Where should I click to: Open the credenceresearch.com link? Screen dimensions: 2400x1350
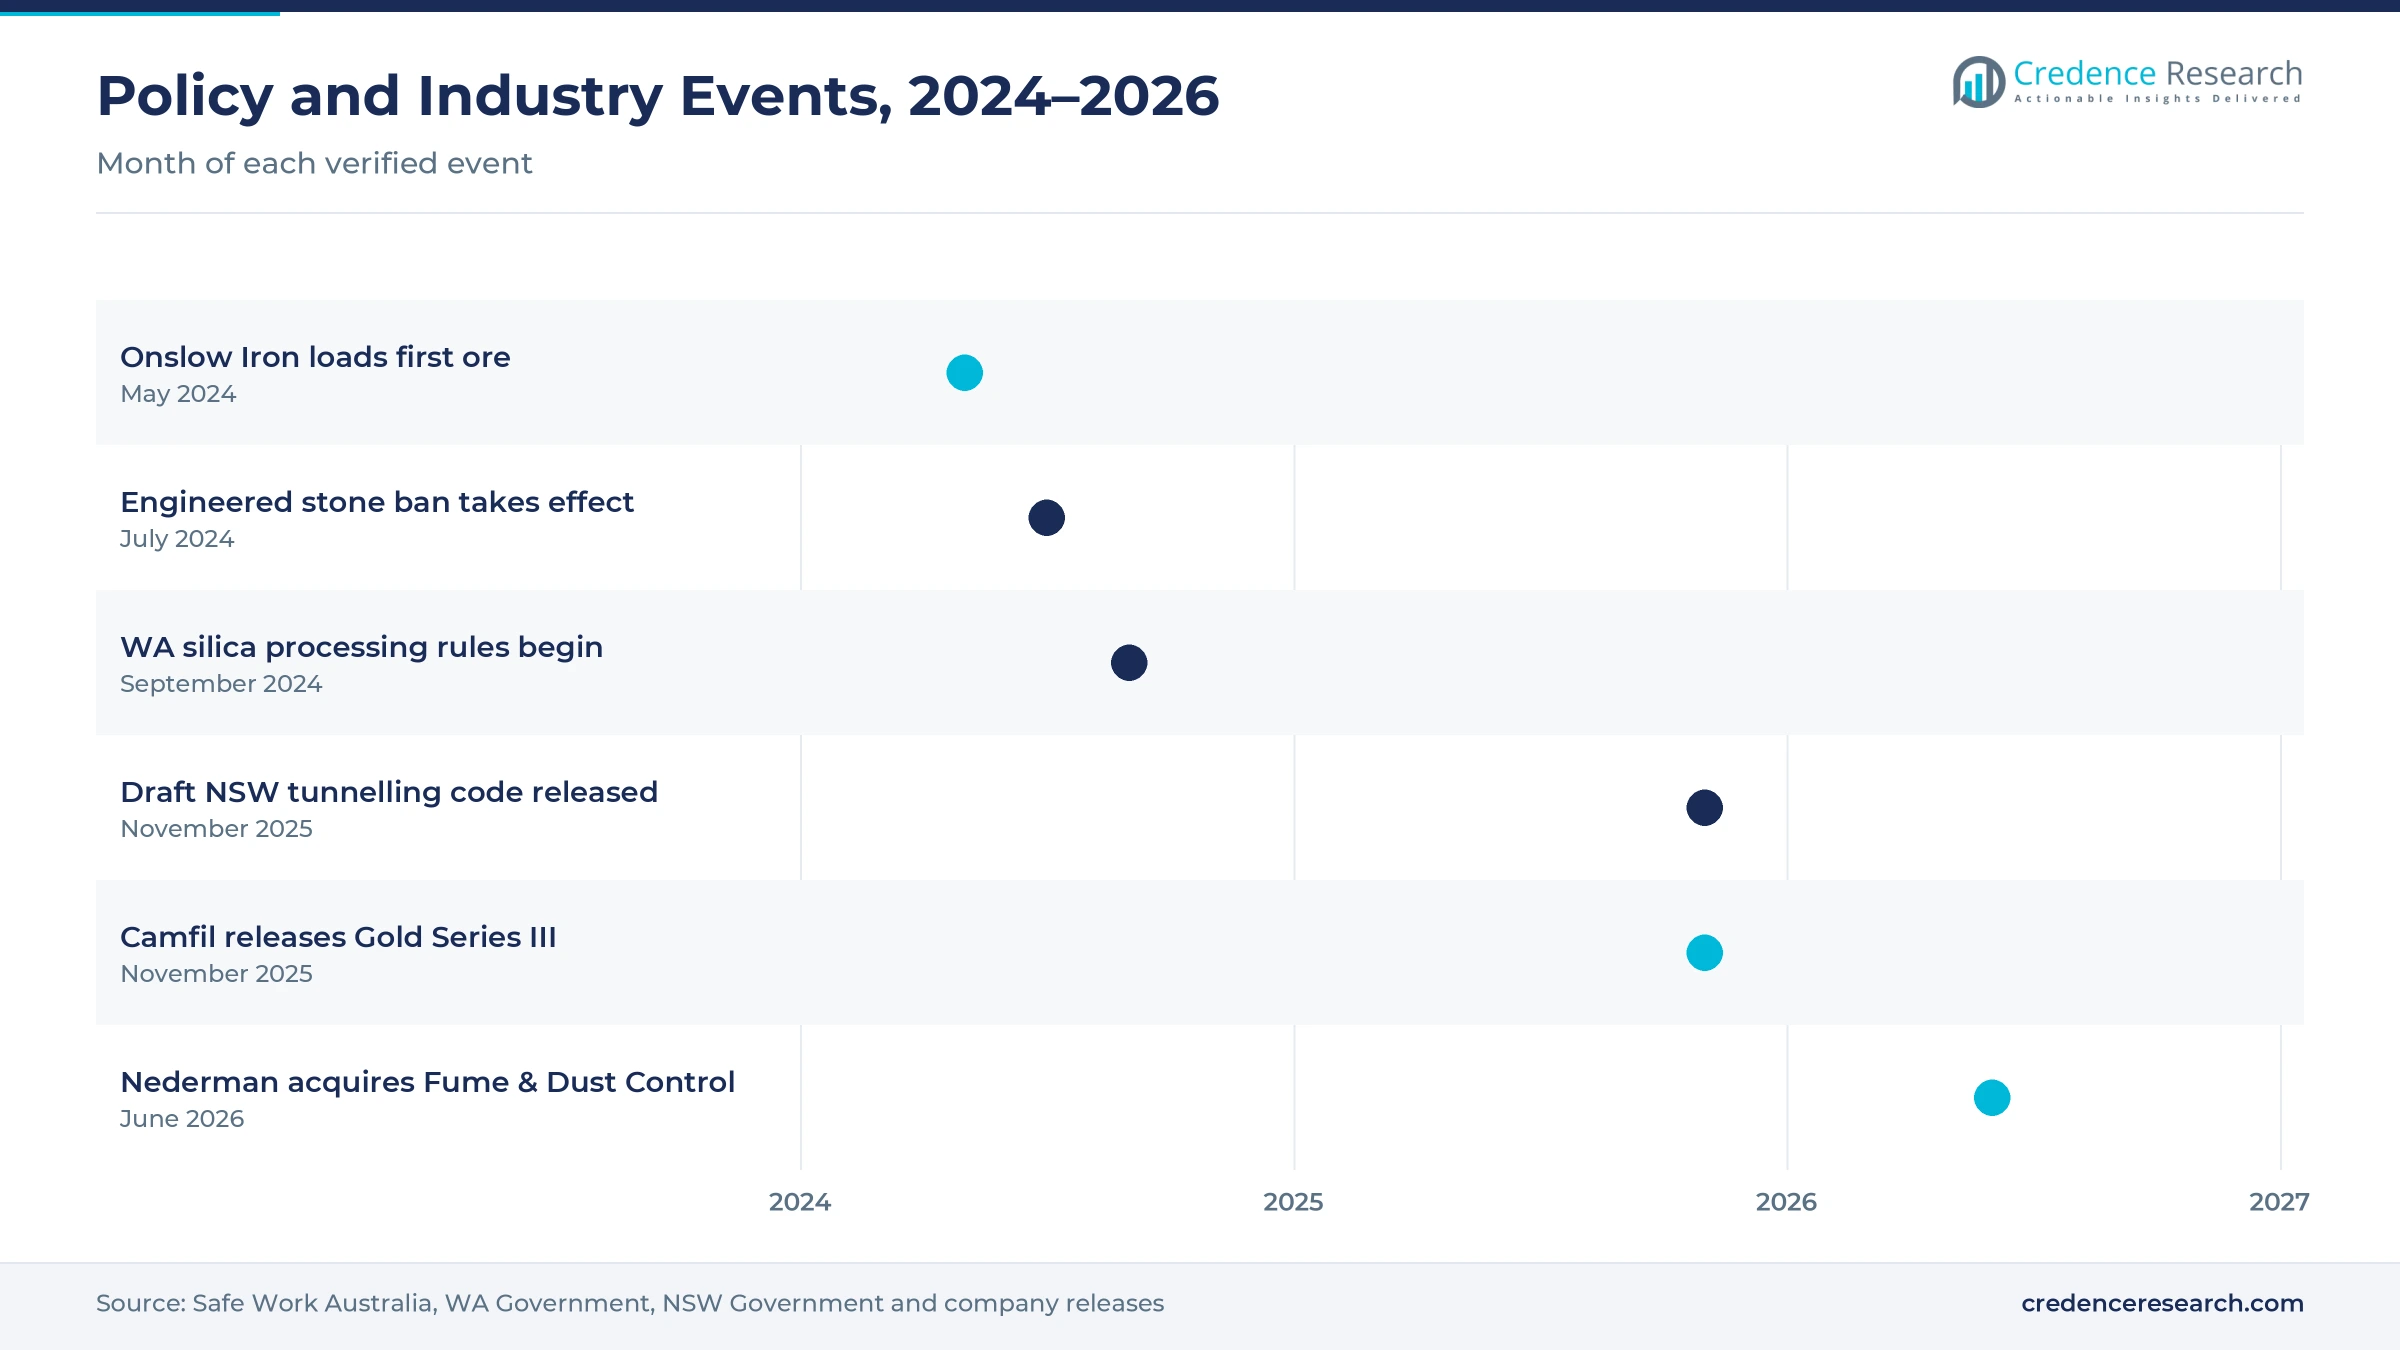point(2162,1303)
